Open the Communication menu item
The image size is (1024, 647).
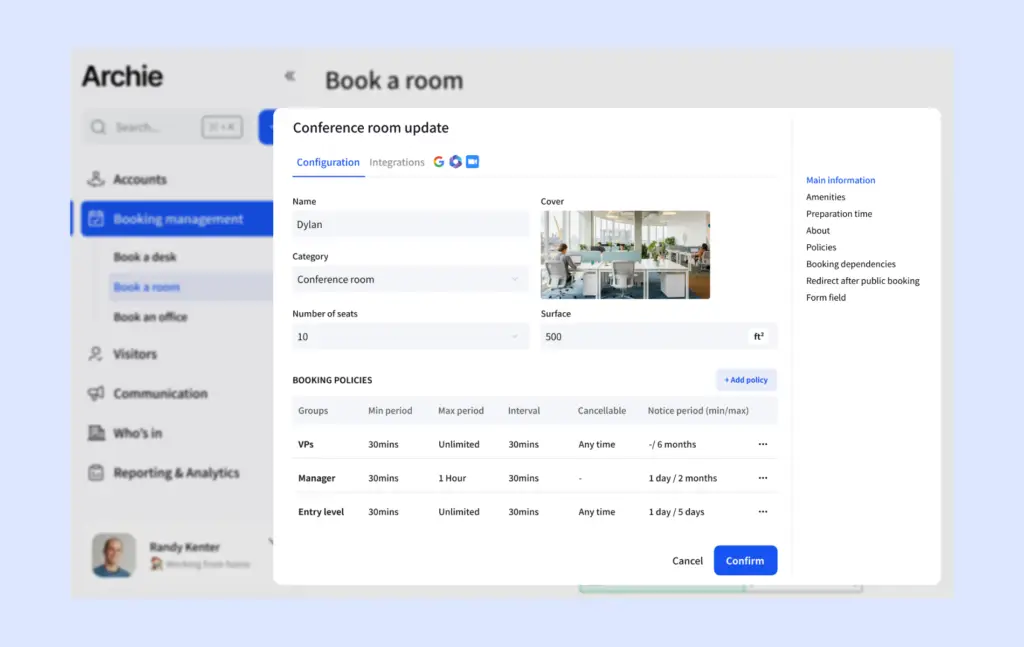[161, 394]
